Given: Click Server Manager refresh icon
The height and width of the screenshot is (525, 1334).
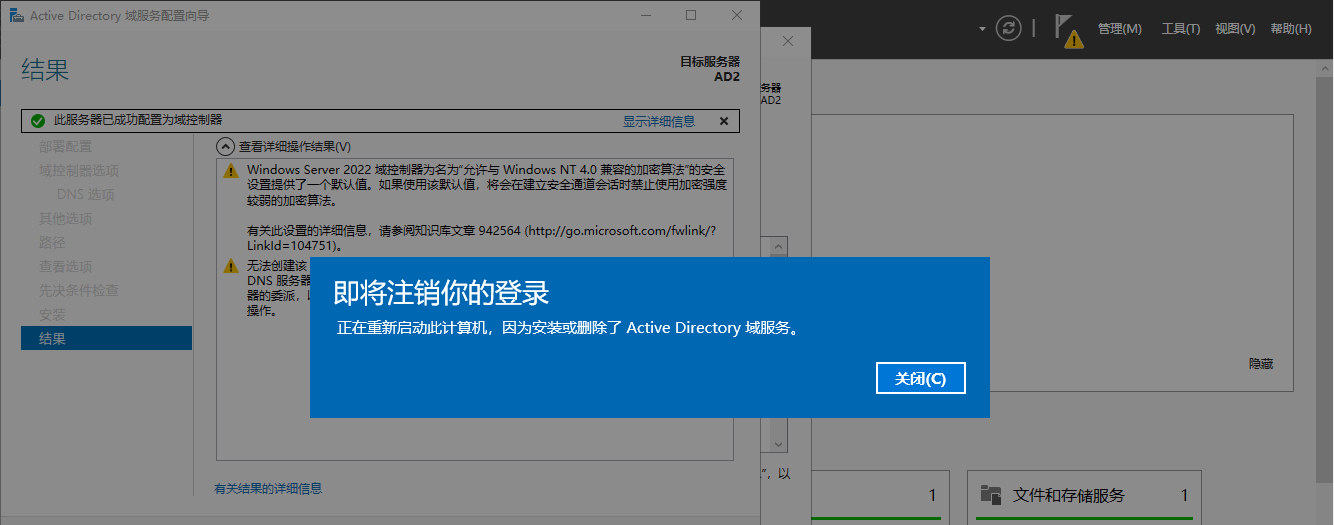Looking at the screenshot, I should 1008,28.
